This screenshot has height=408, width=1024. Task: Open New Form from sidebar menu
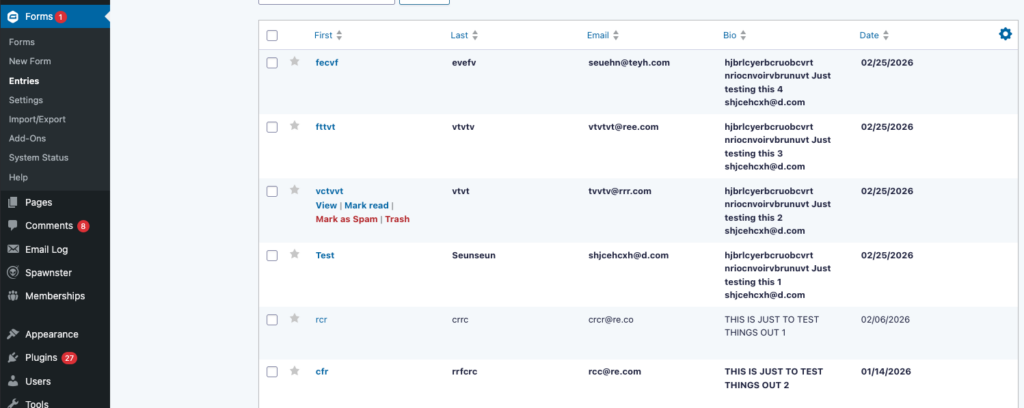click(x=30, y=61)
